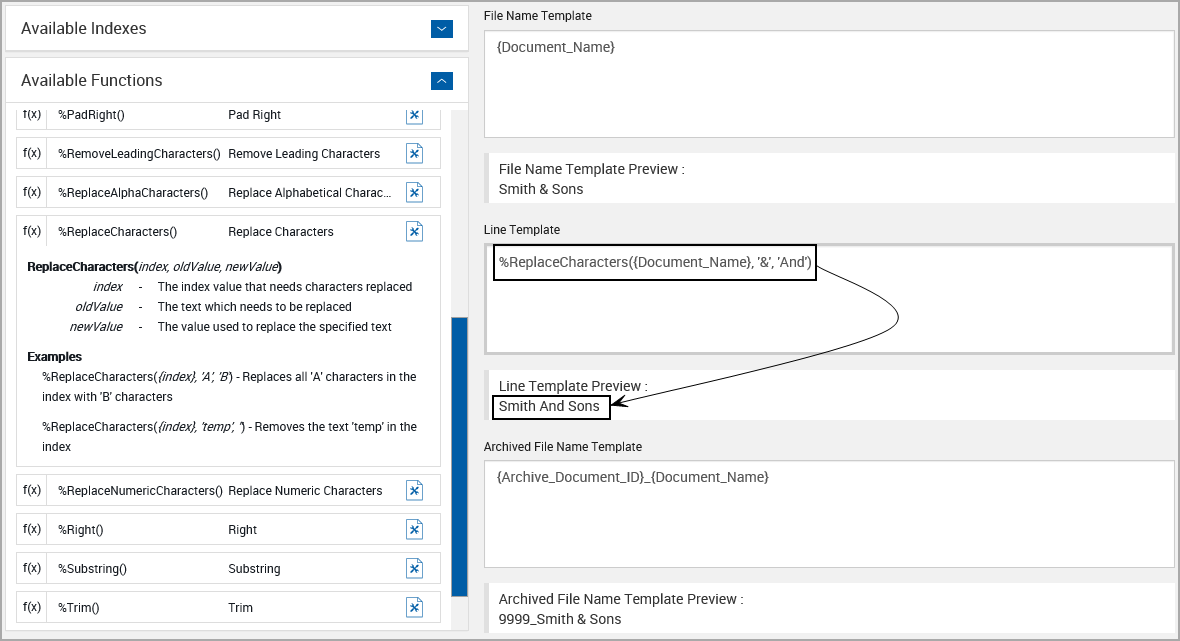
Task: Click the f(x) symbol next to Pad Right
Action: [x=30, y=115]
